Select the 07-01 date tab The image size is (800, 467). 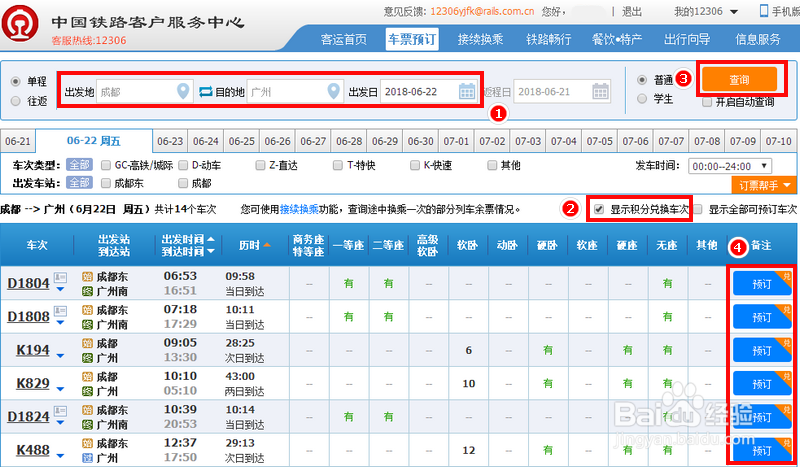coord(456,141)
